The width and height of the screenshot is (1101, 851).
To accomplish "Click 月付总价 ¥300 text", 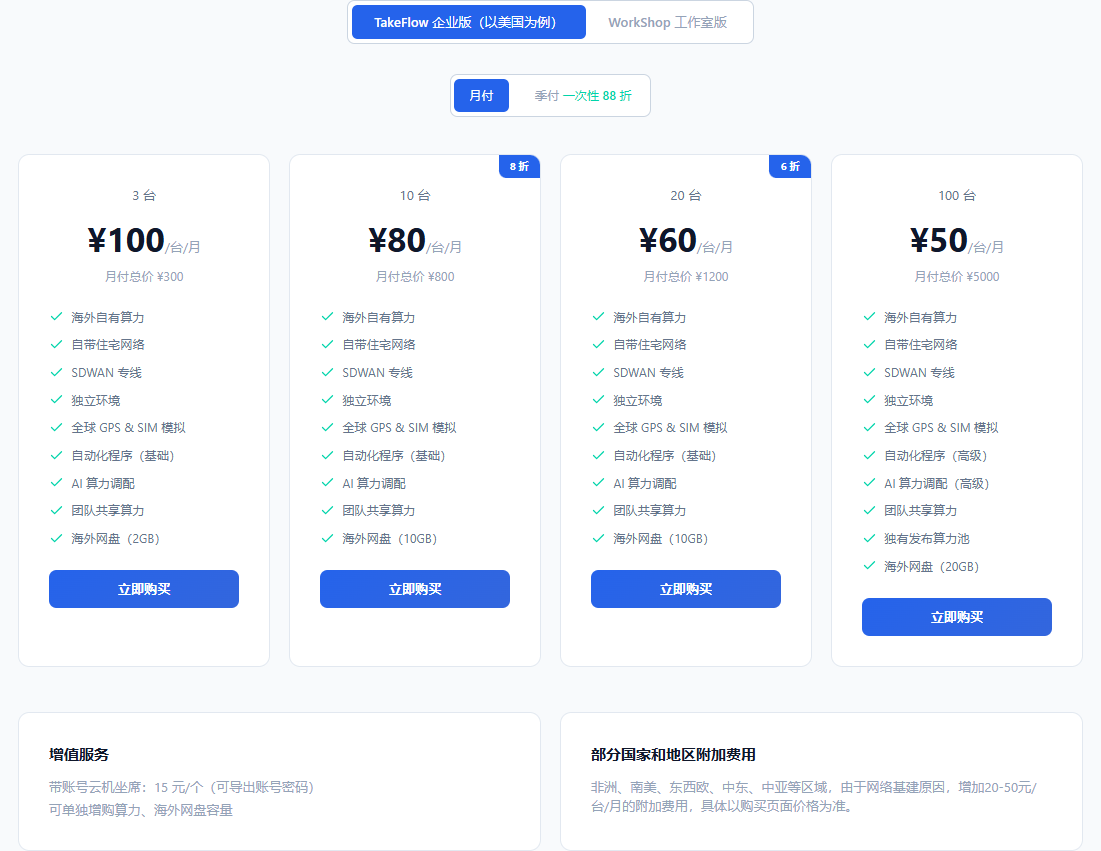I will click(x=144, y=277).
